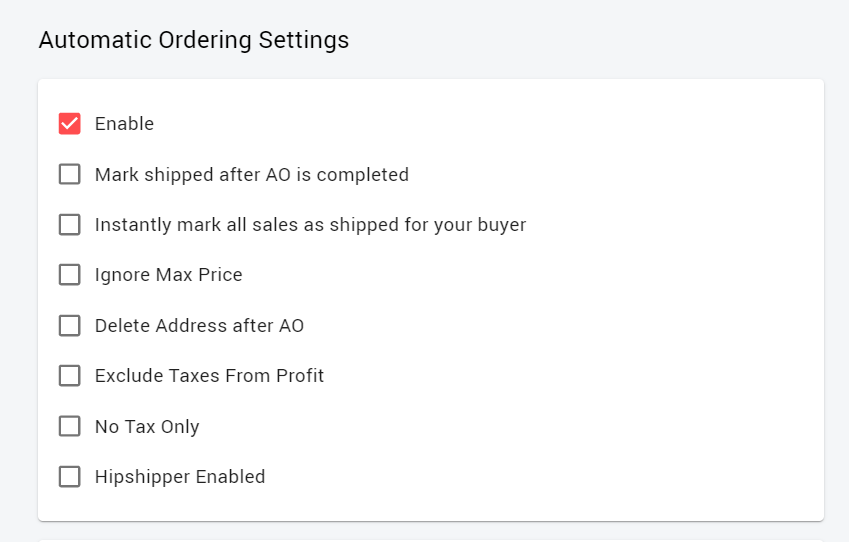Tick the Mark shipped after AO checkbox

pyautogui.click(x=69, y=175)
